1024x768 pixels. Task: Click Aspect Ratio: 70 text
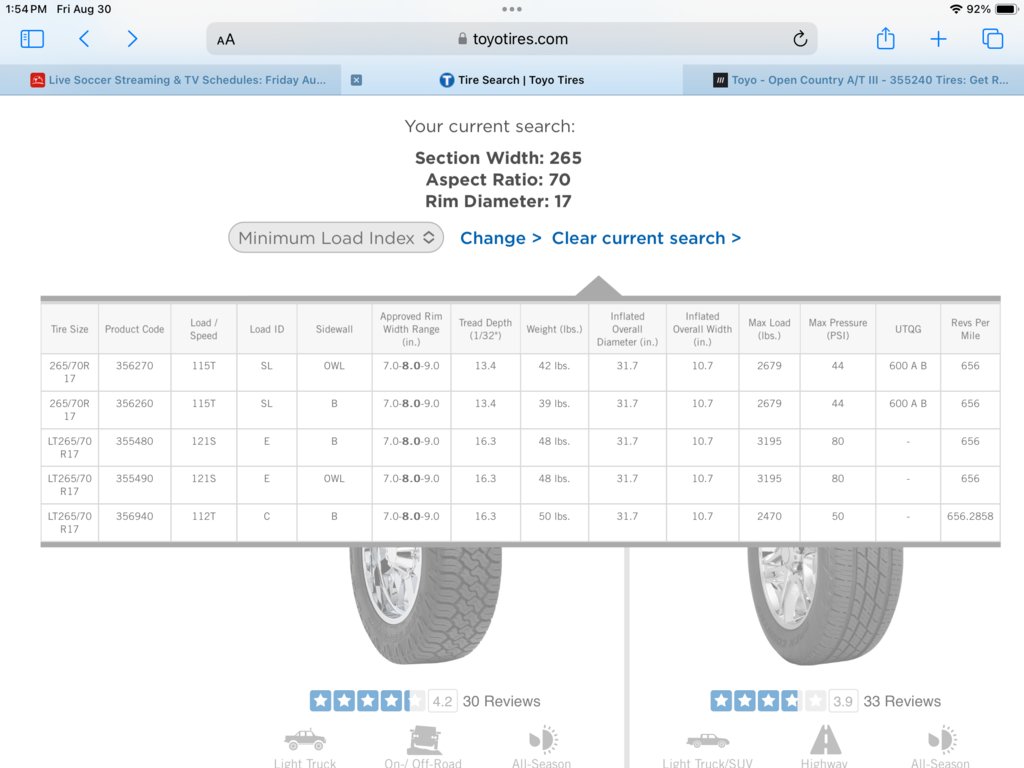coord(498,180)
